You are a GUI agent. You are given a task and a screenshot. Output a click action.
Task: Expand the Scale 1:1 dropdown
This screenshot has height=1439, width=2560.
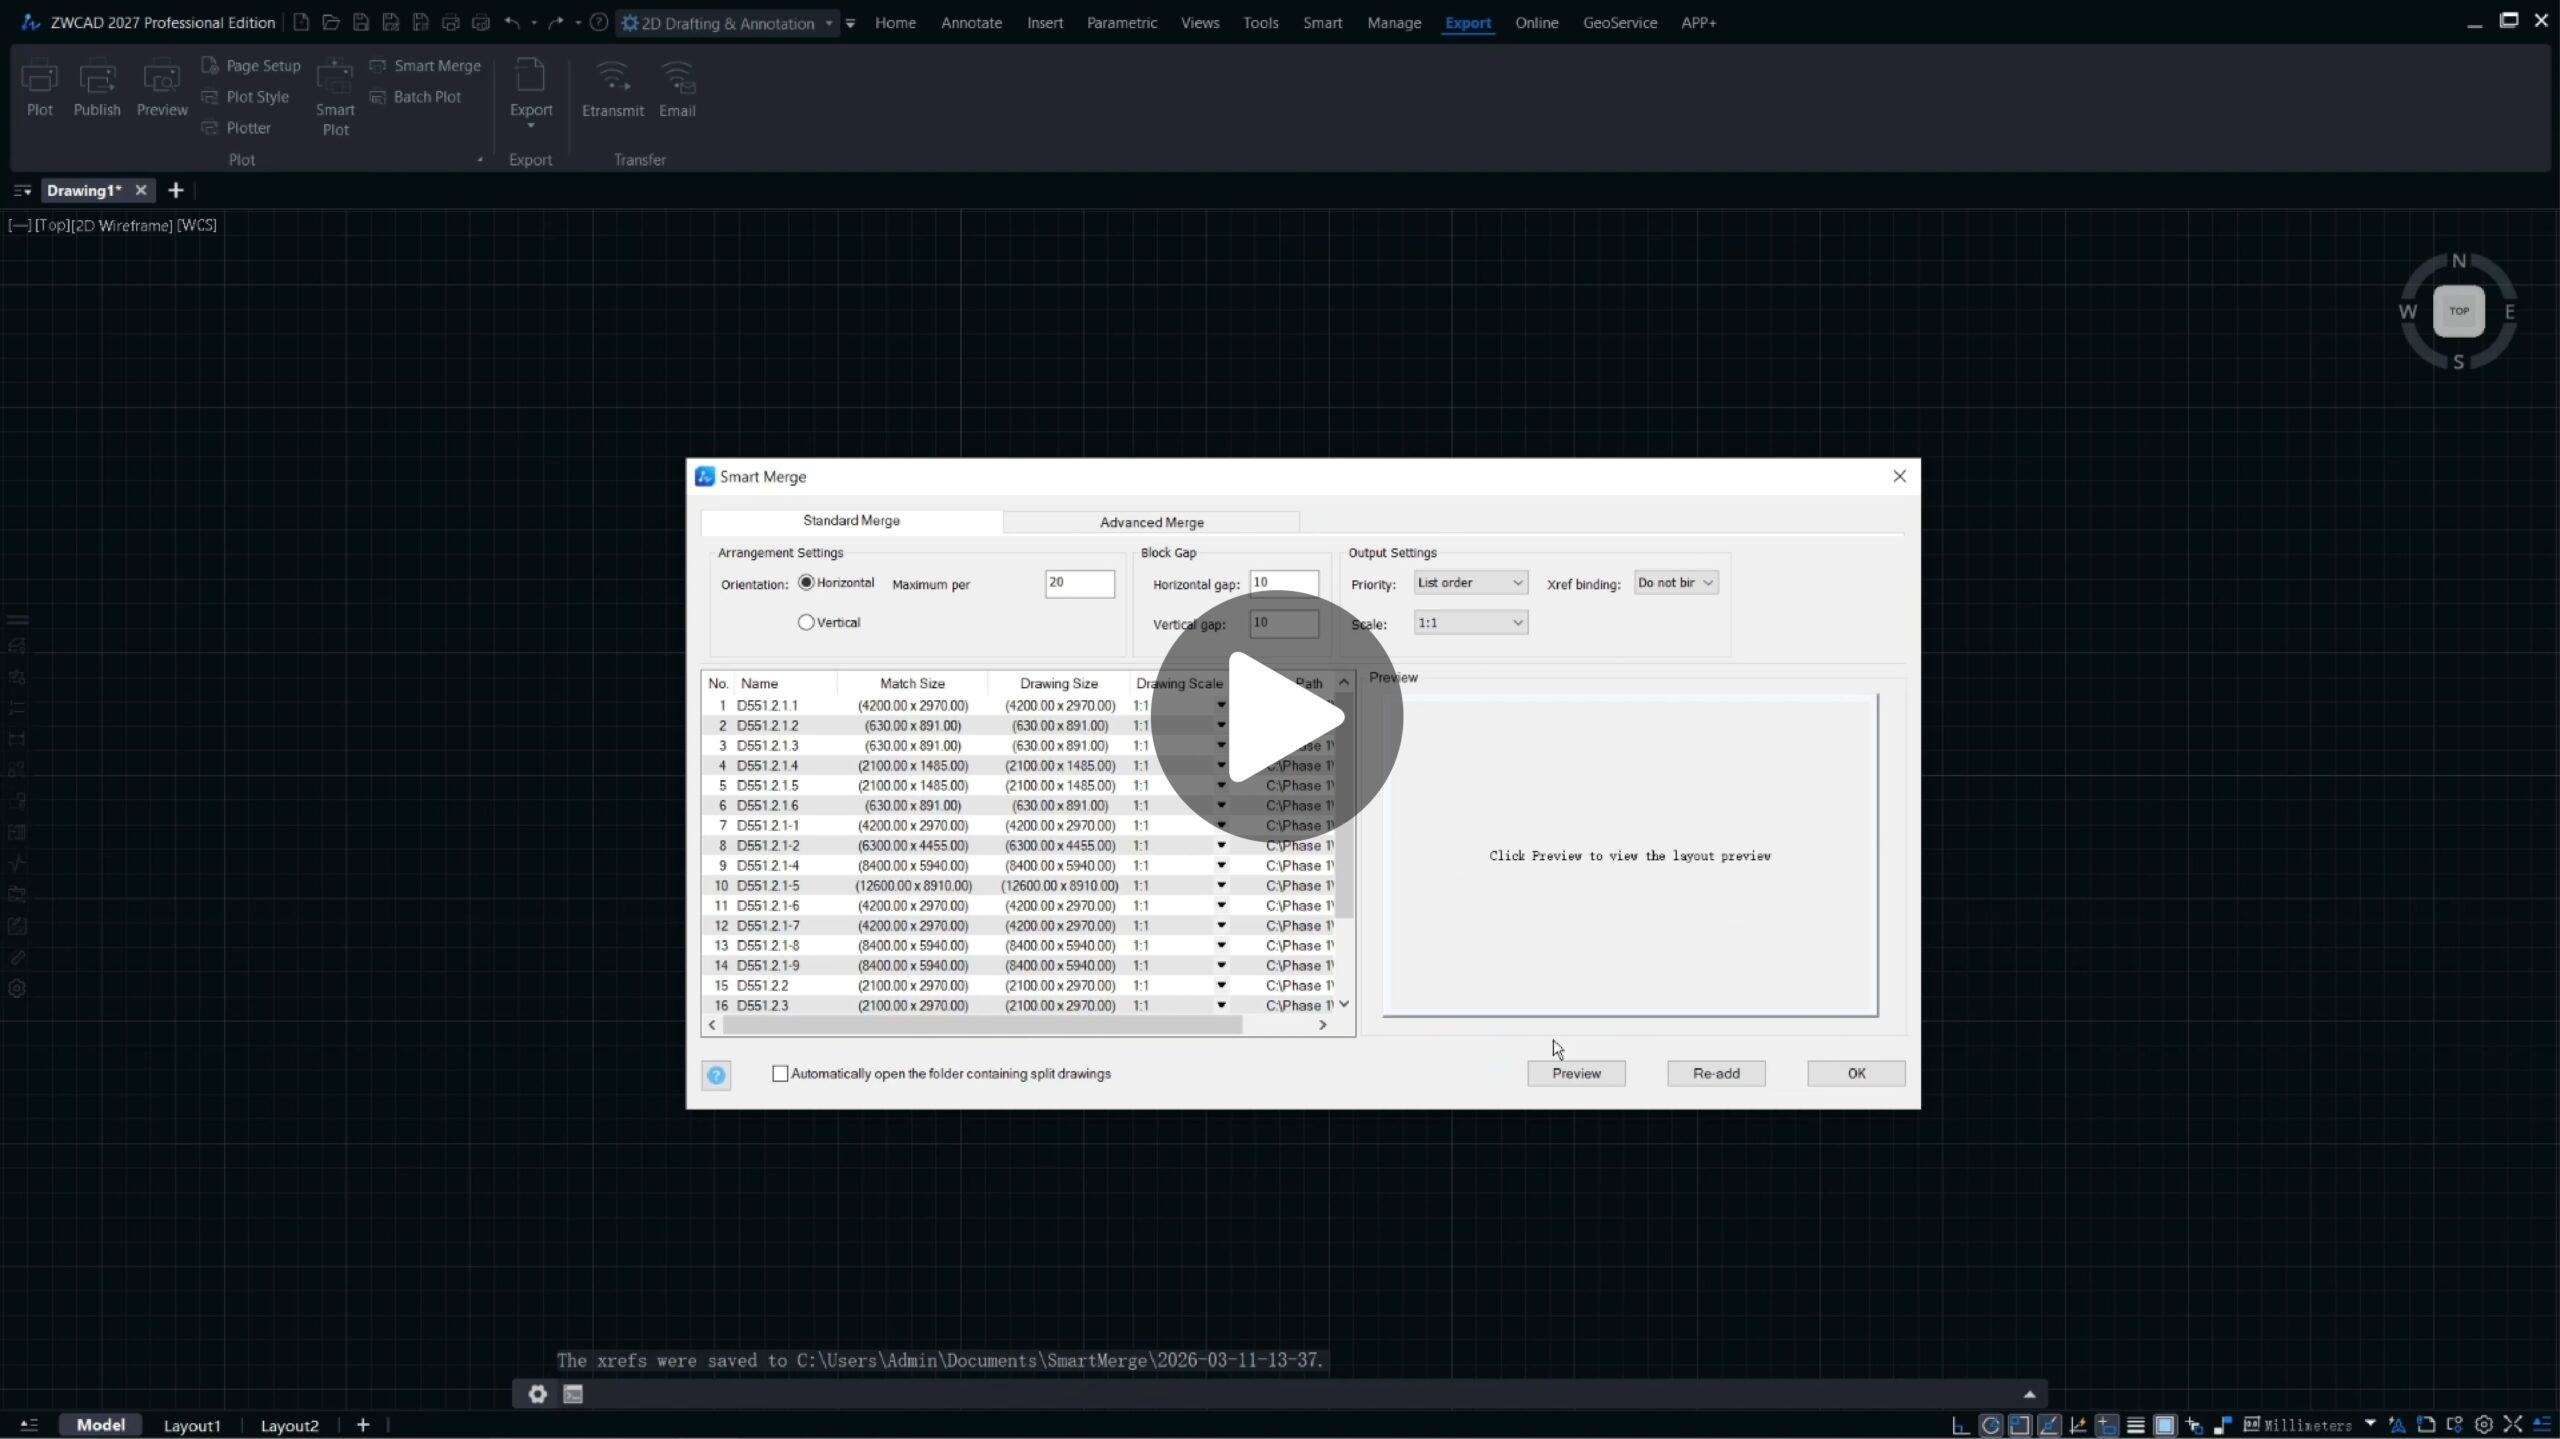pos(1470,622)
